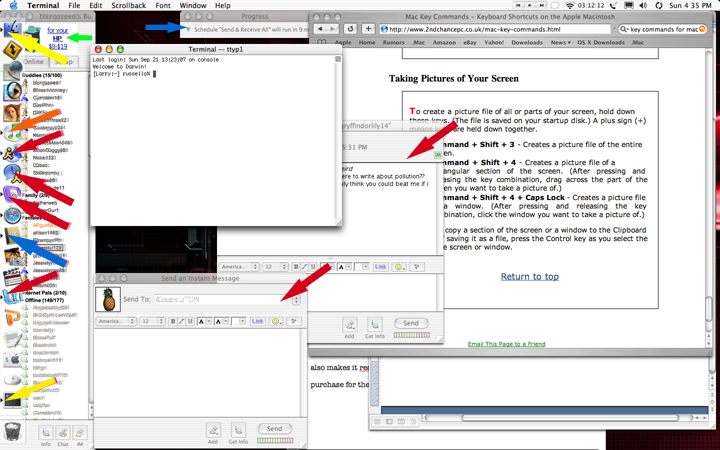Image resolution: width=720 pixels, height=450 pixels.
Task: Launch PowerPoint from the Dock
Action: click(12, 318)
